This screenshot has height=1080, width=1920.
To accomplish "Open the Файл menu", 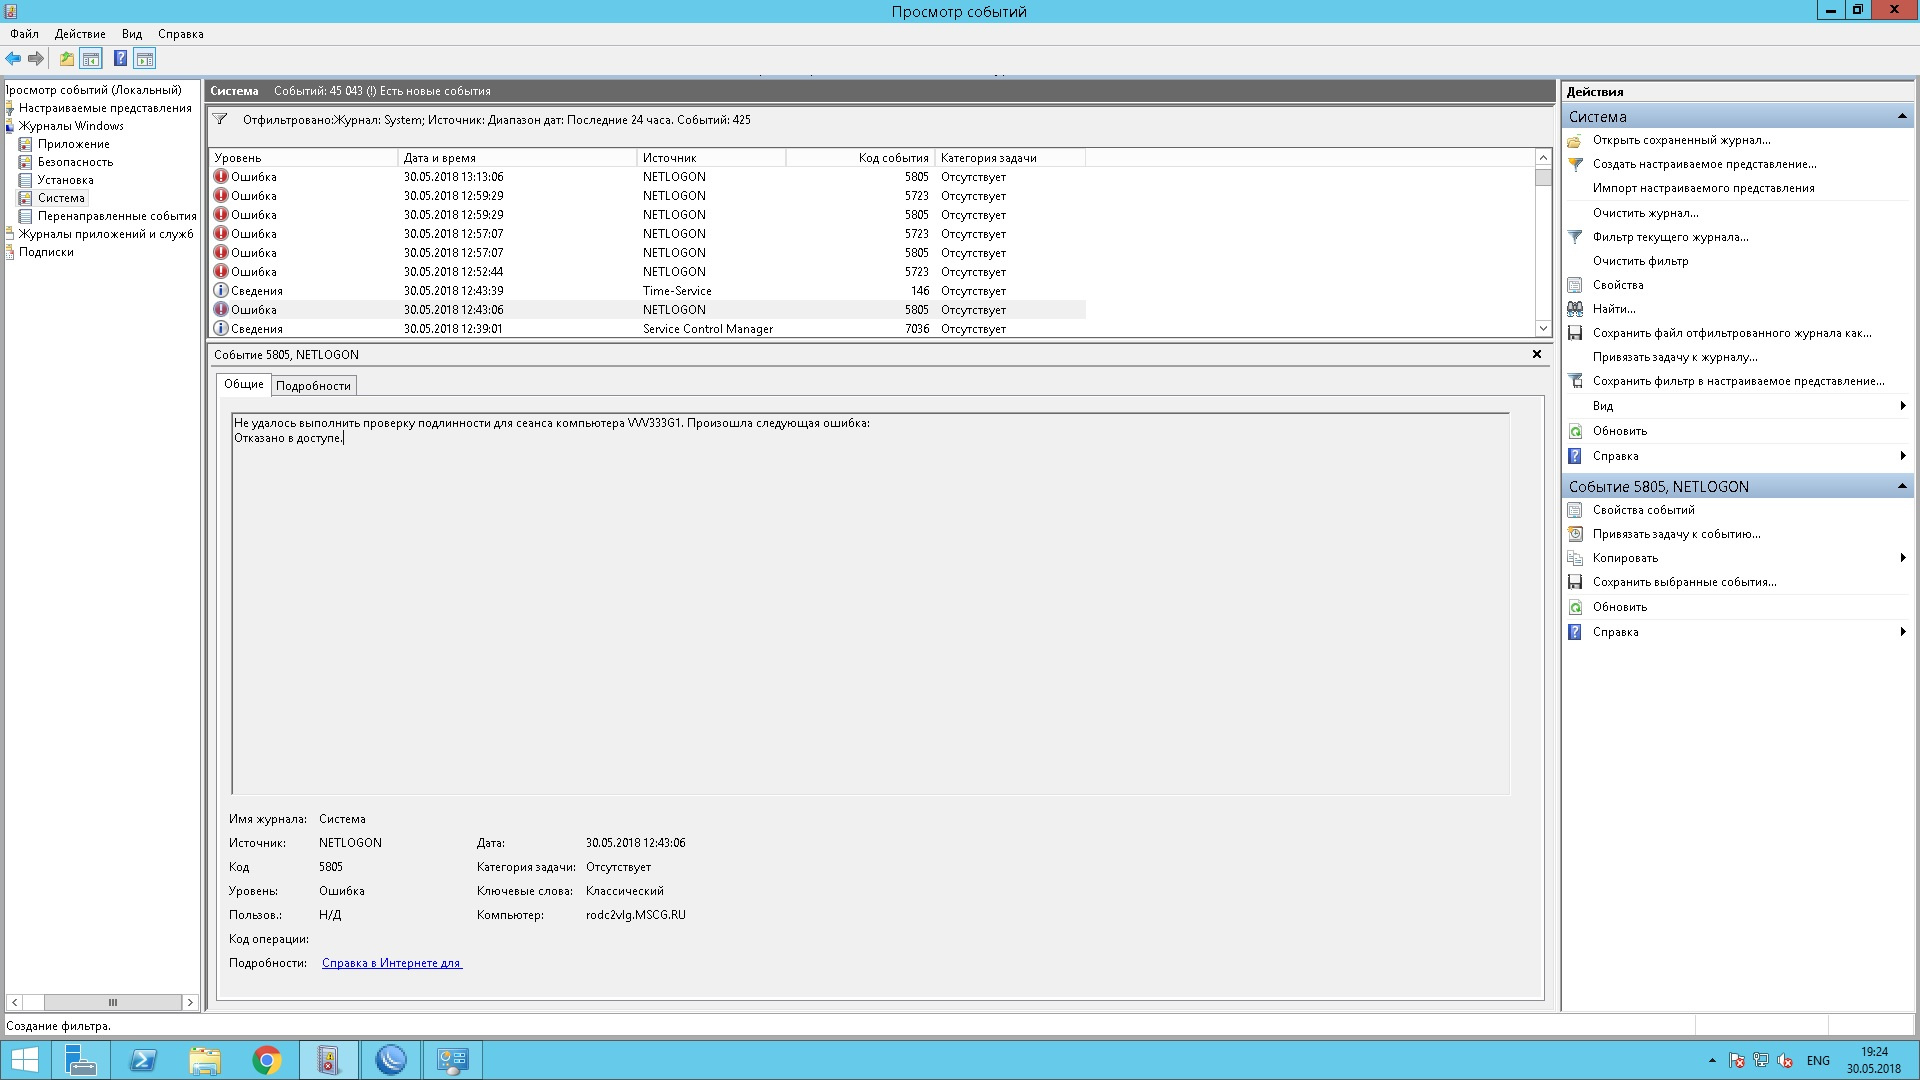I will 24,34.
